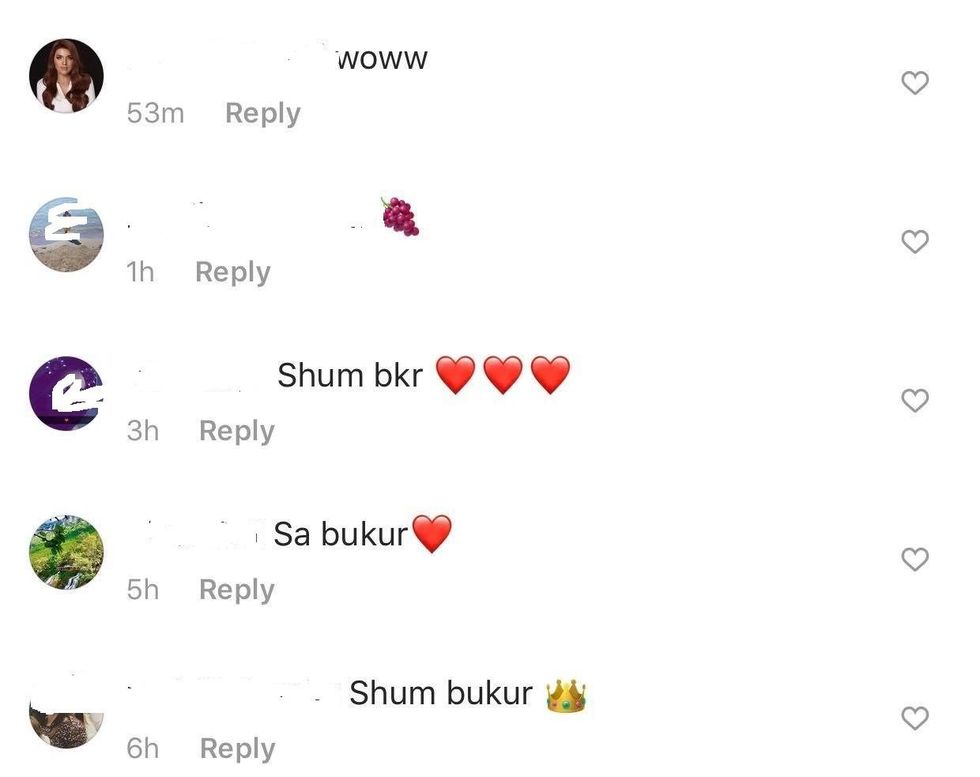The width and height of the screenshot is (980, 777).
Task: Select the "woww" comment text
Action: click(382, 59)
